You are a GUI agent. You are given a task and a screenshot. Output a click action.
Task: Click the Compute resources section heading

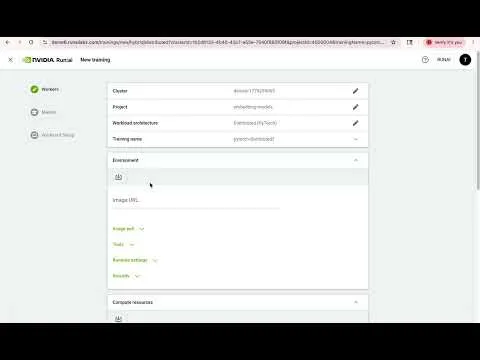pyautogui.click(x=133, y=302)
